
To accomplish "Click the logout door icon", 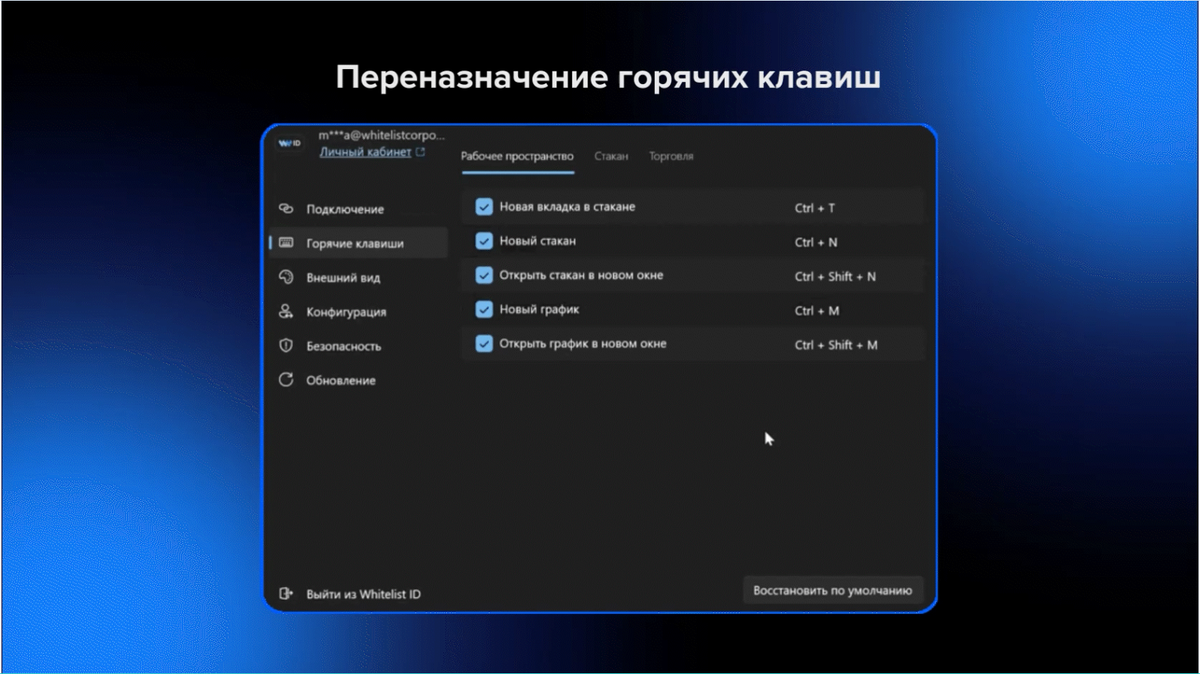I will tap(286, 594).
